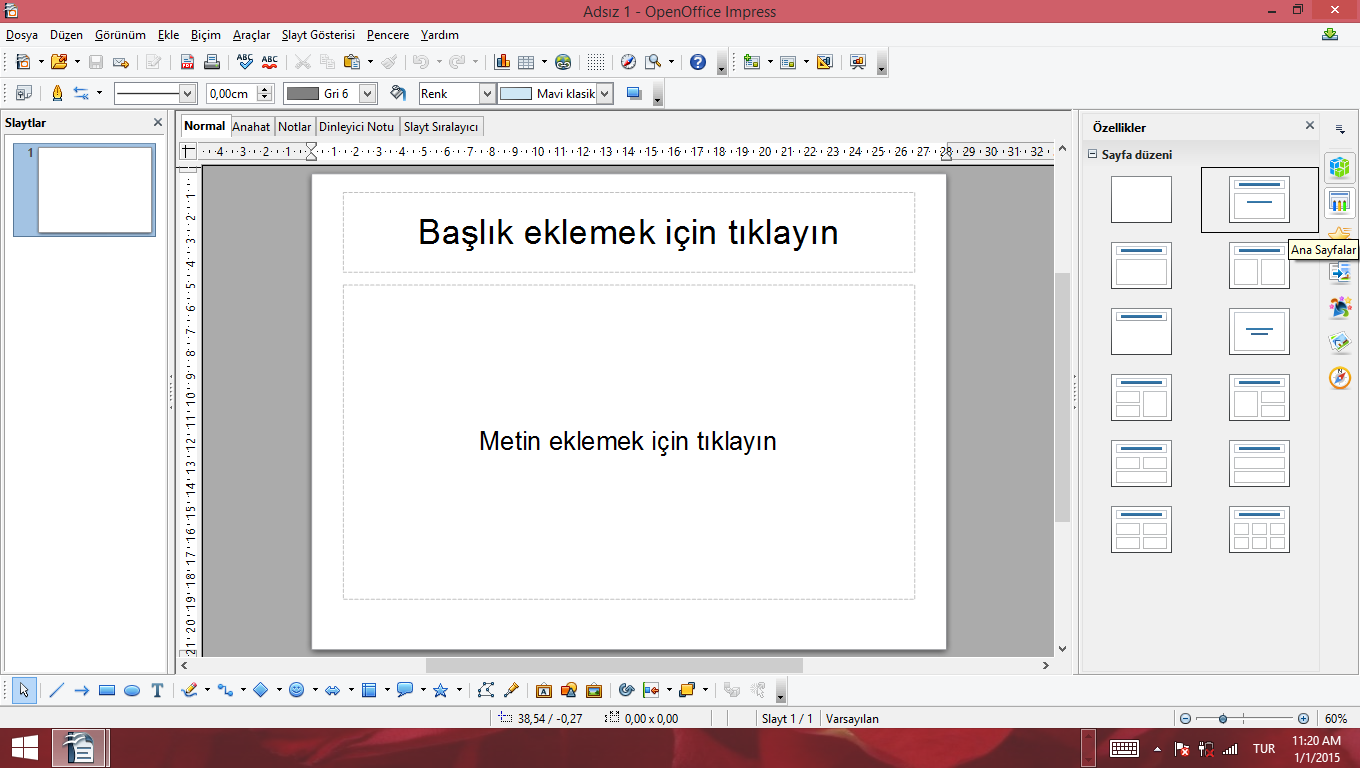Screen dimensions: 1360x768
Task: Insert a chart using chart icon
Action: [x=502, y=62]
